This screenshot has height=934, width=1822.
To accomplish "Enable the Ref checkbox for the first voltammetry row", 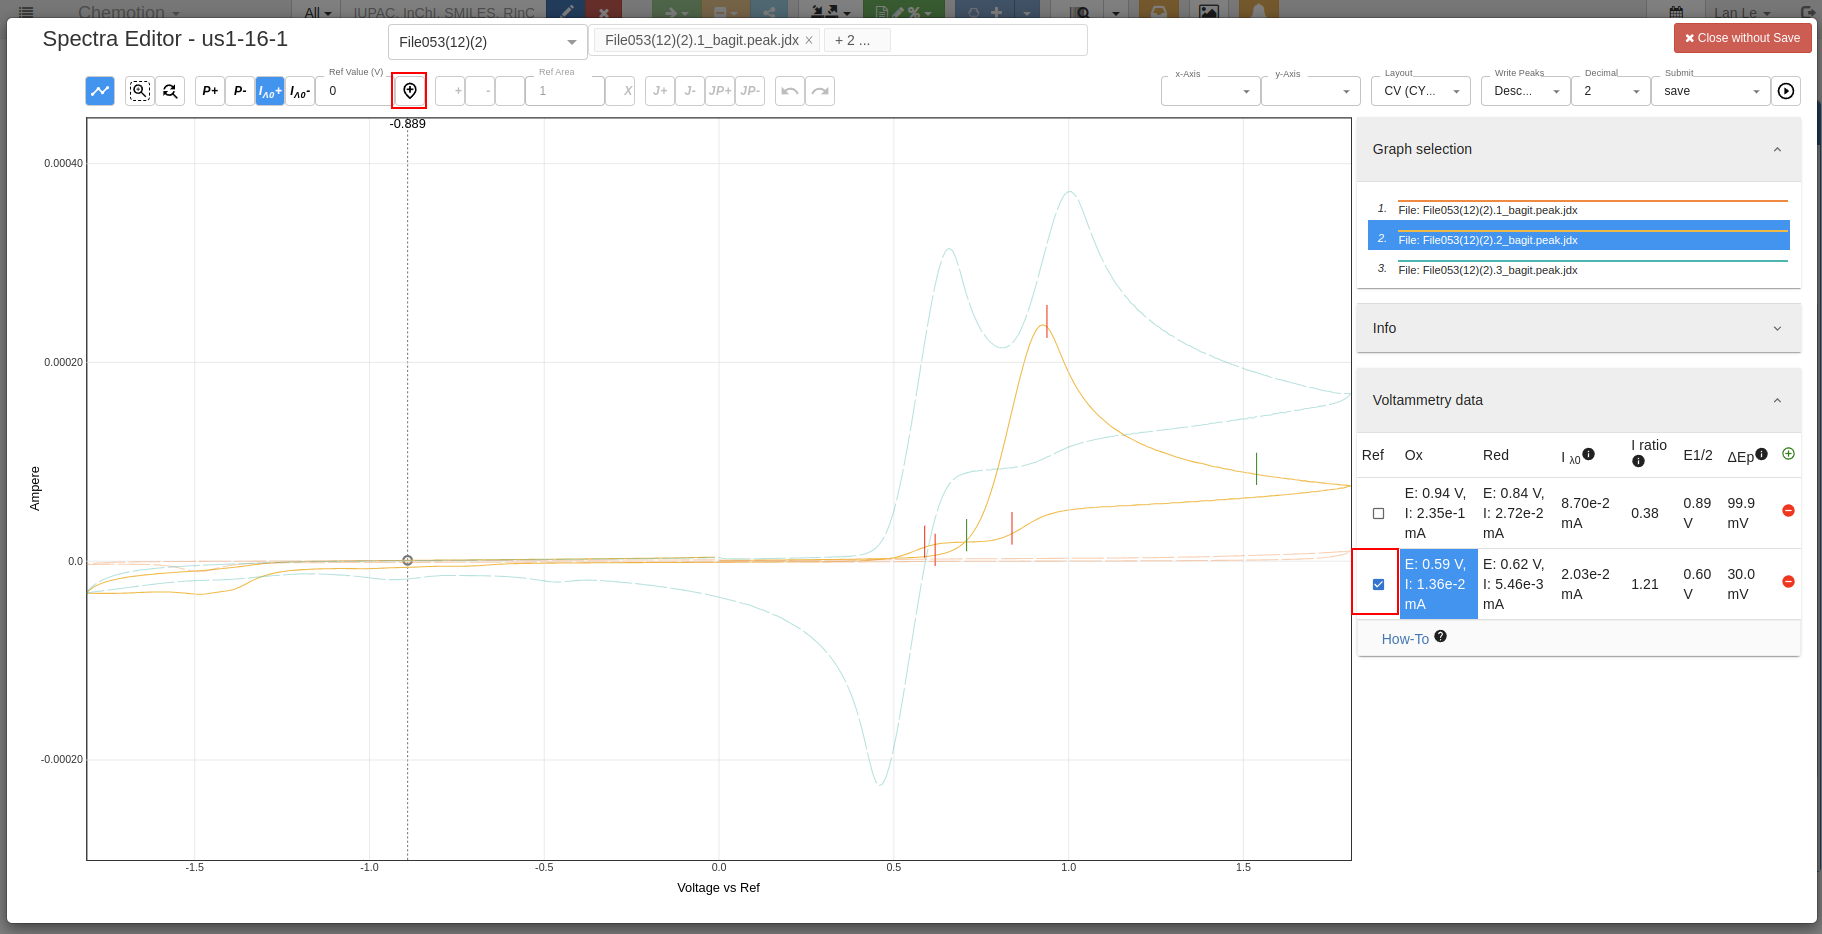I will click(x=1378, y=513).
